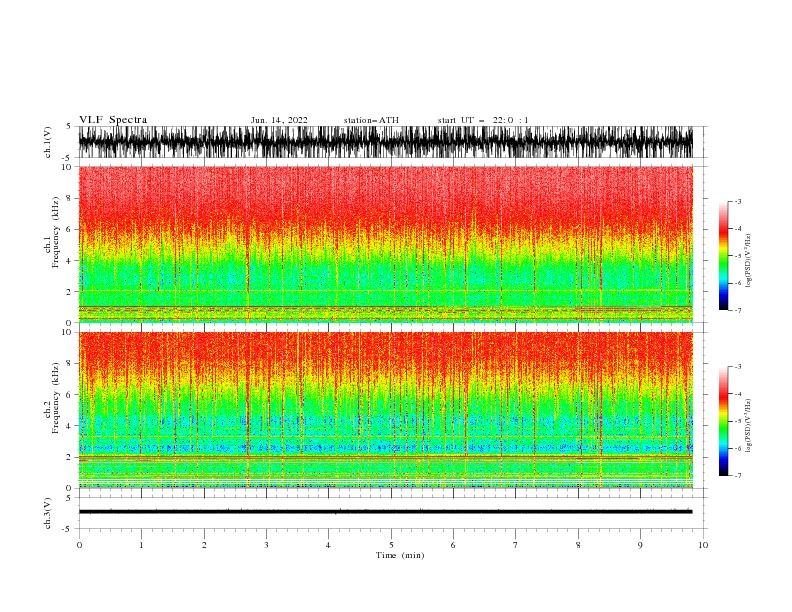Click the ch.1 voltage waveform strip

[x=385, y=142]
